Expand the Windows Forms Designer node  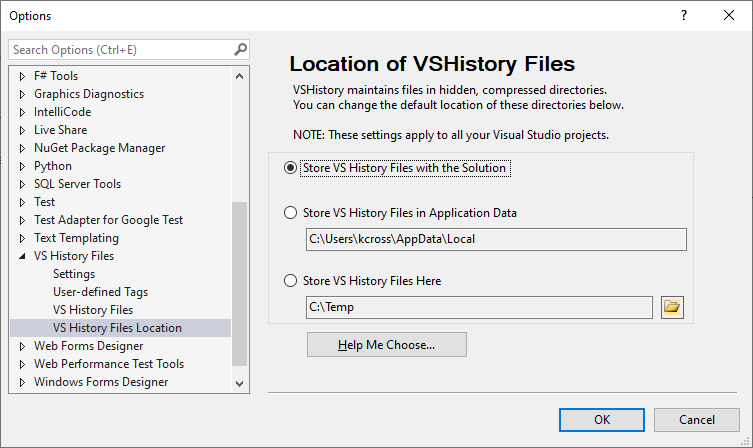22,382
